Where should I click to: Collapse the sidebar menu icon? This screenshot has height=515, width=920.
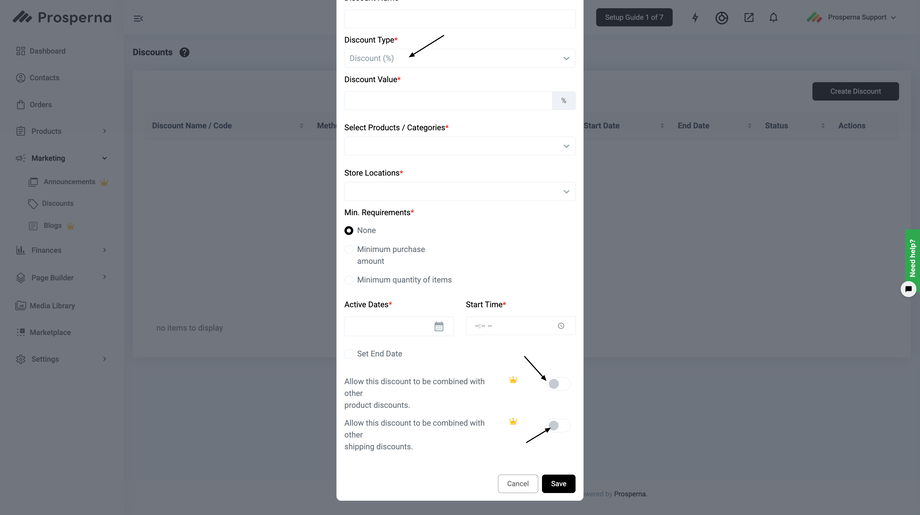click(138, 18)
